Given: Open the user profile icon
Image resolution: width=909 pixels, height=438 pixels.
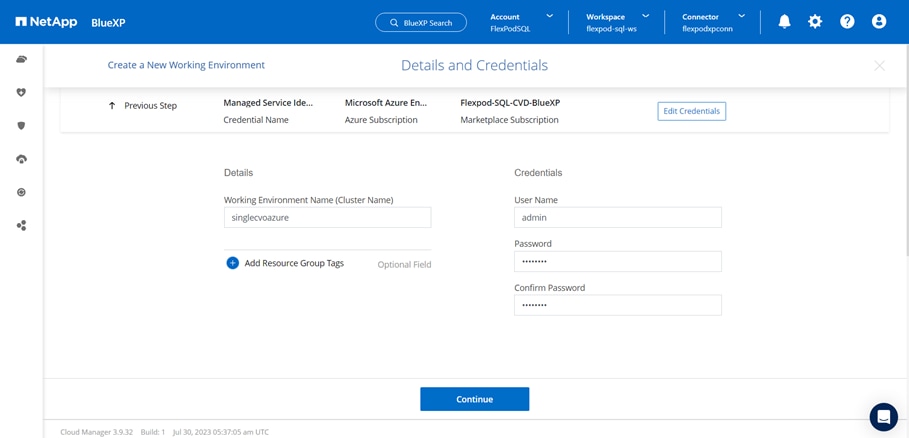Looking at the screenshot, I should pyautogui.click(x=879, y=22).
